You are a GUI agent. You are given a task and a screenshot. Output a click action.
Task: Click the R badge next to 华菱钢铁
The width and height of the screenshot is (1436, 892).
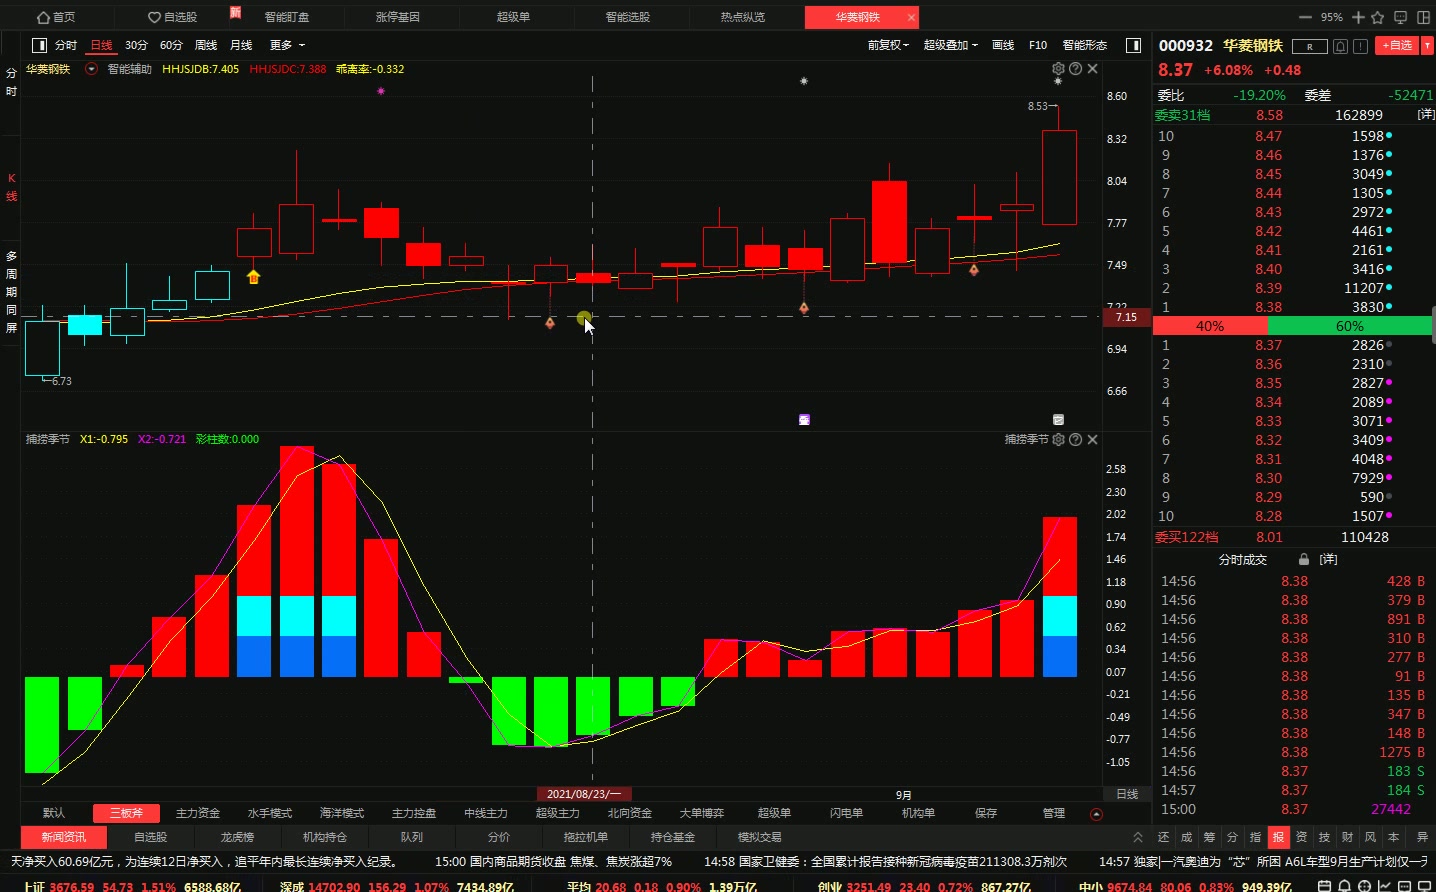point(1310,46)
